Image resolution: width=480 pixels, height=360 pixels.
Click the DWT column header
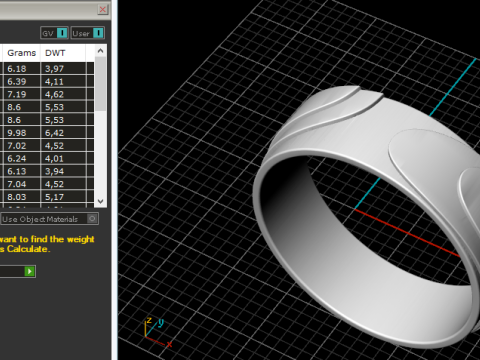[63, 53]
